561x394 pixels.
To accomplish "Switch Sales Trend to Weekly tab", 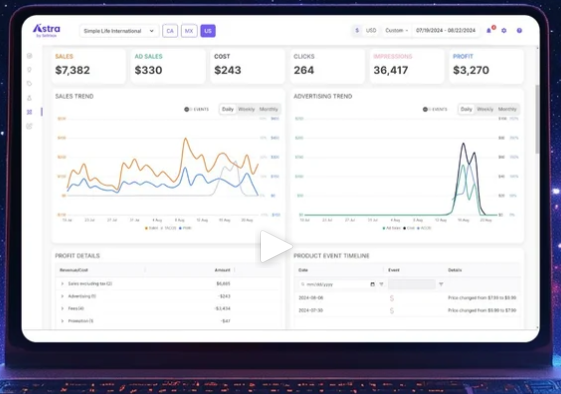I will point(246,109).
